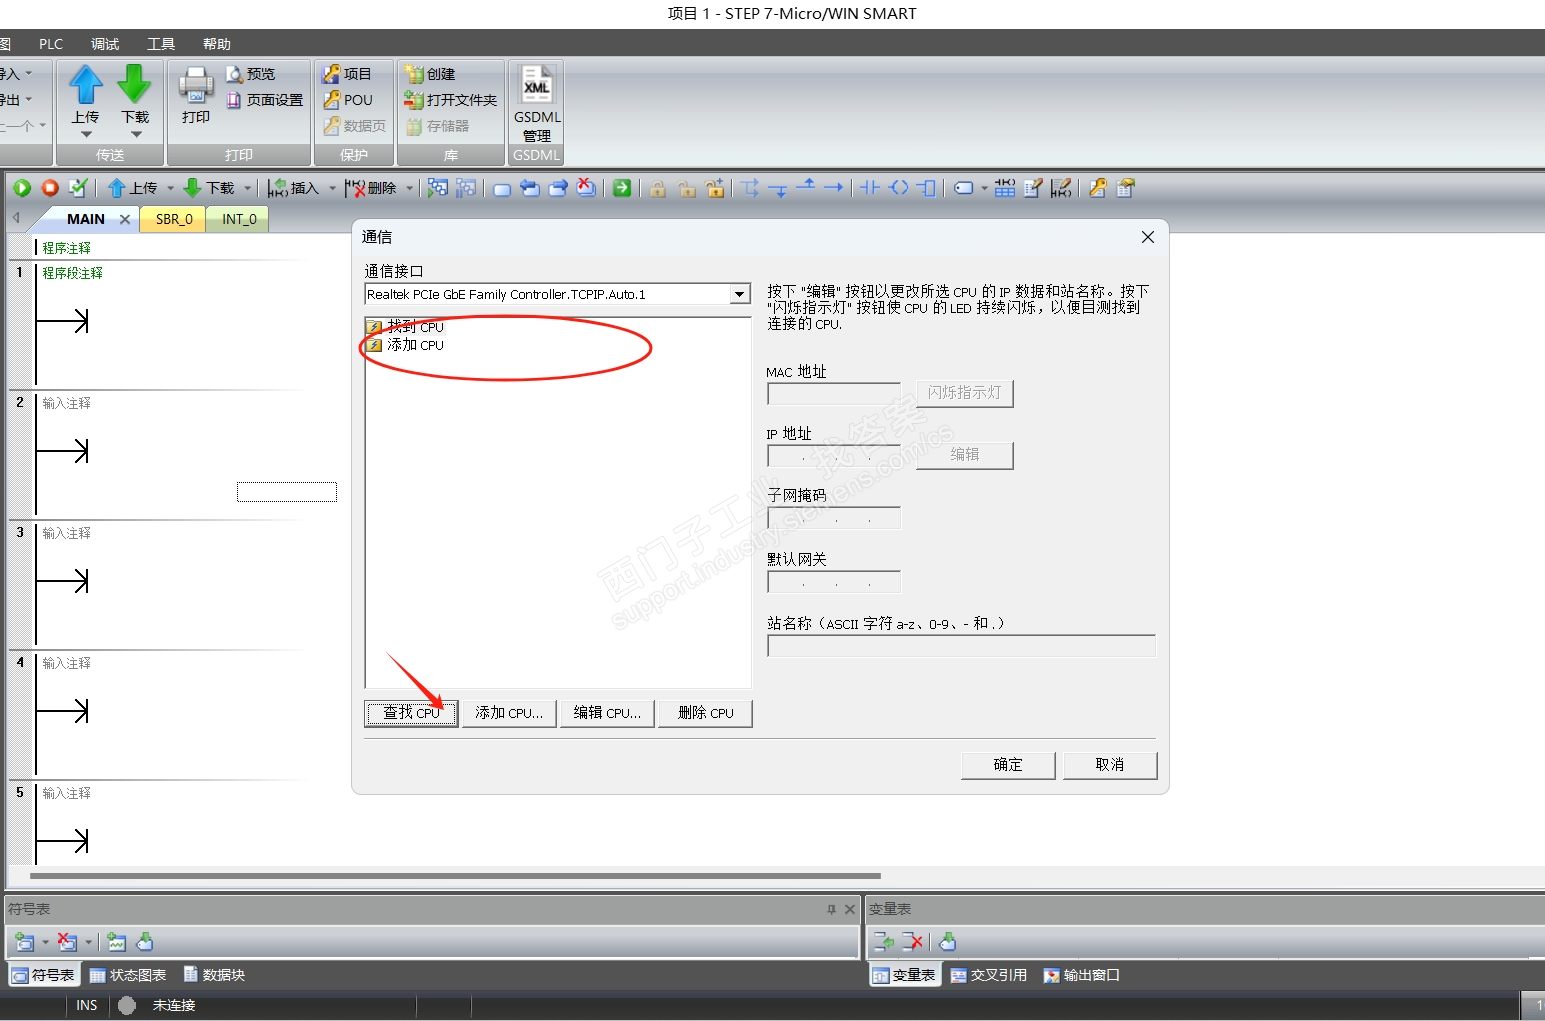Click the compile icon with green checkmark

click(x=78, y=188)
